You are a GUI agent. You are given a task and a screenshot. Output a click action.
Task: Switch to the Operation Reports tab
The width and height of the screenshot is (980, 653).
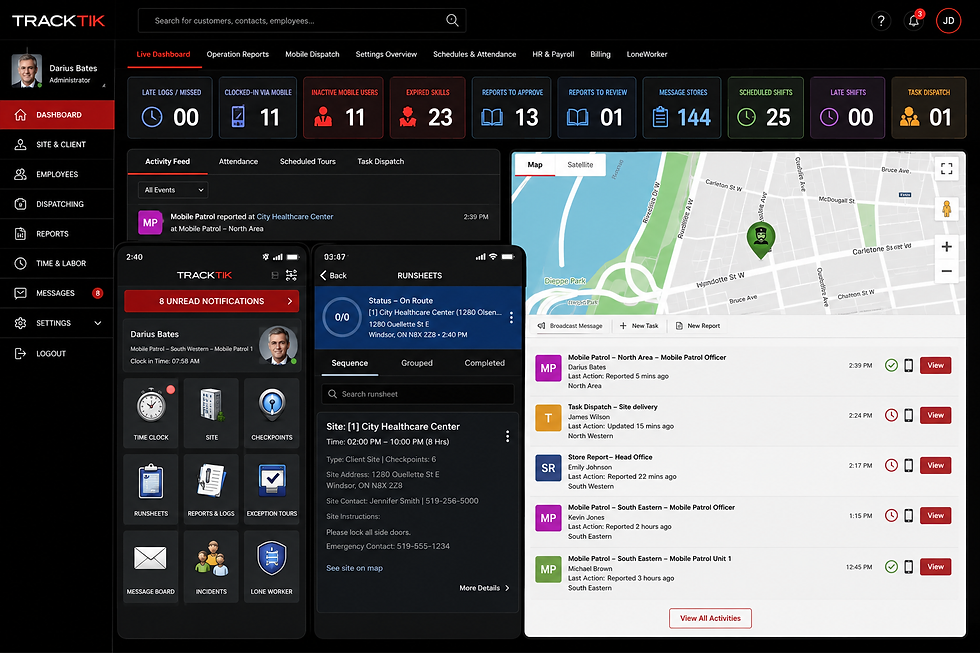[238, 54]
